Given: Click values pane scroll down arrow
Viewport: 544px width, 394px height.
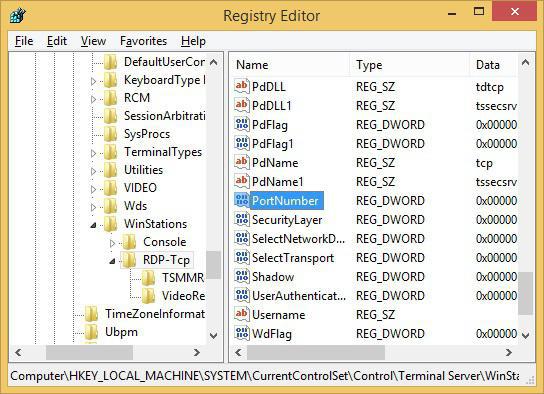Looking at the screenshot, I should (526, 335).
